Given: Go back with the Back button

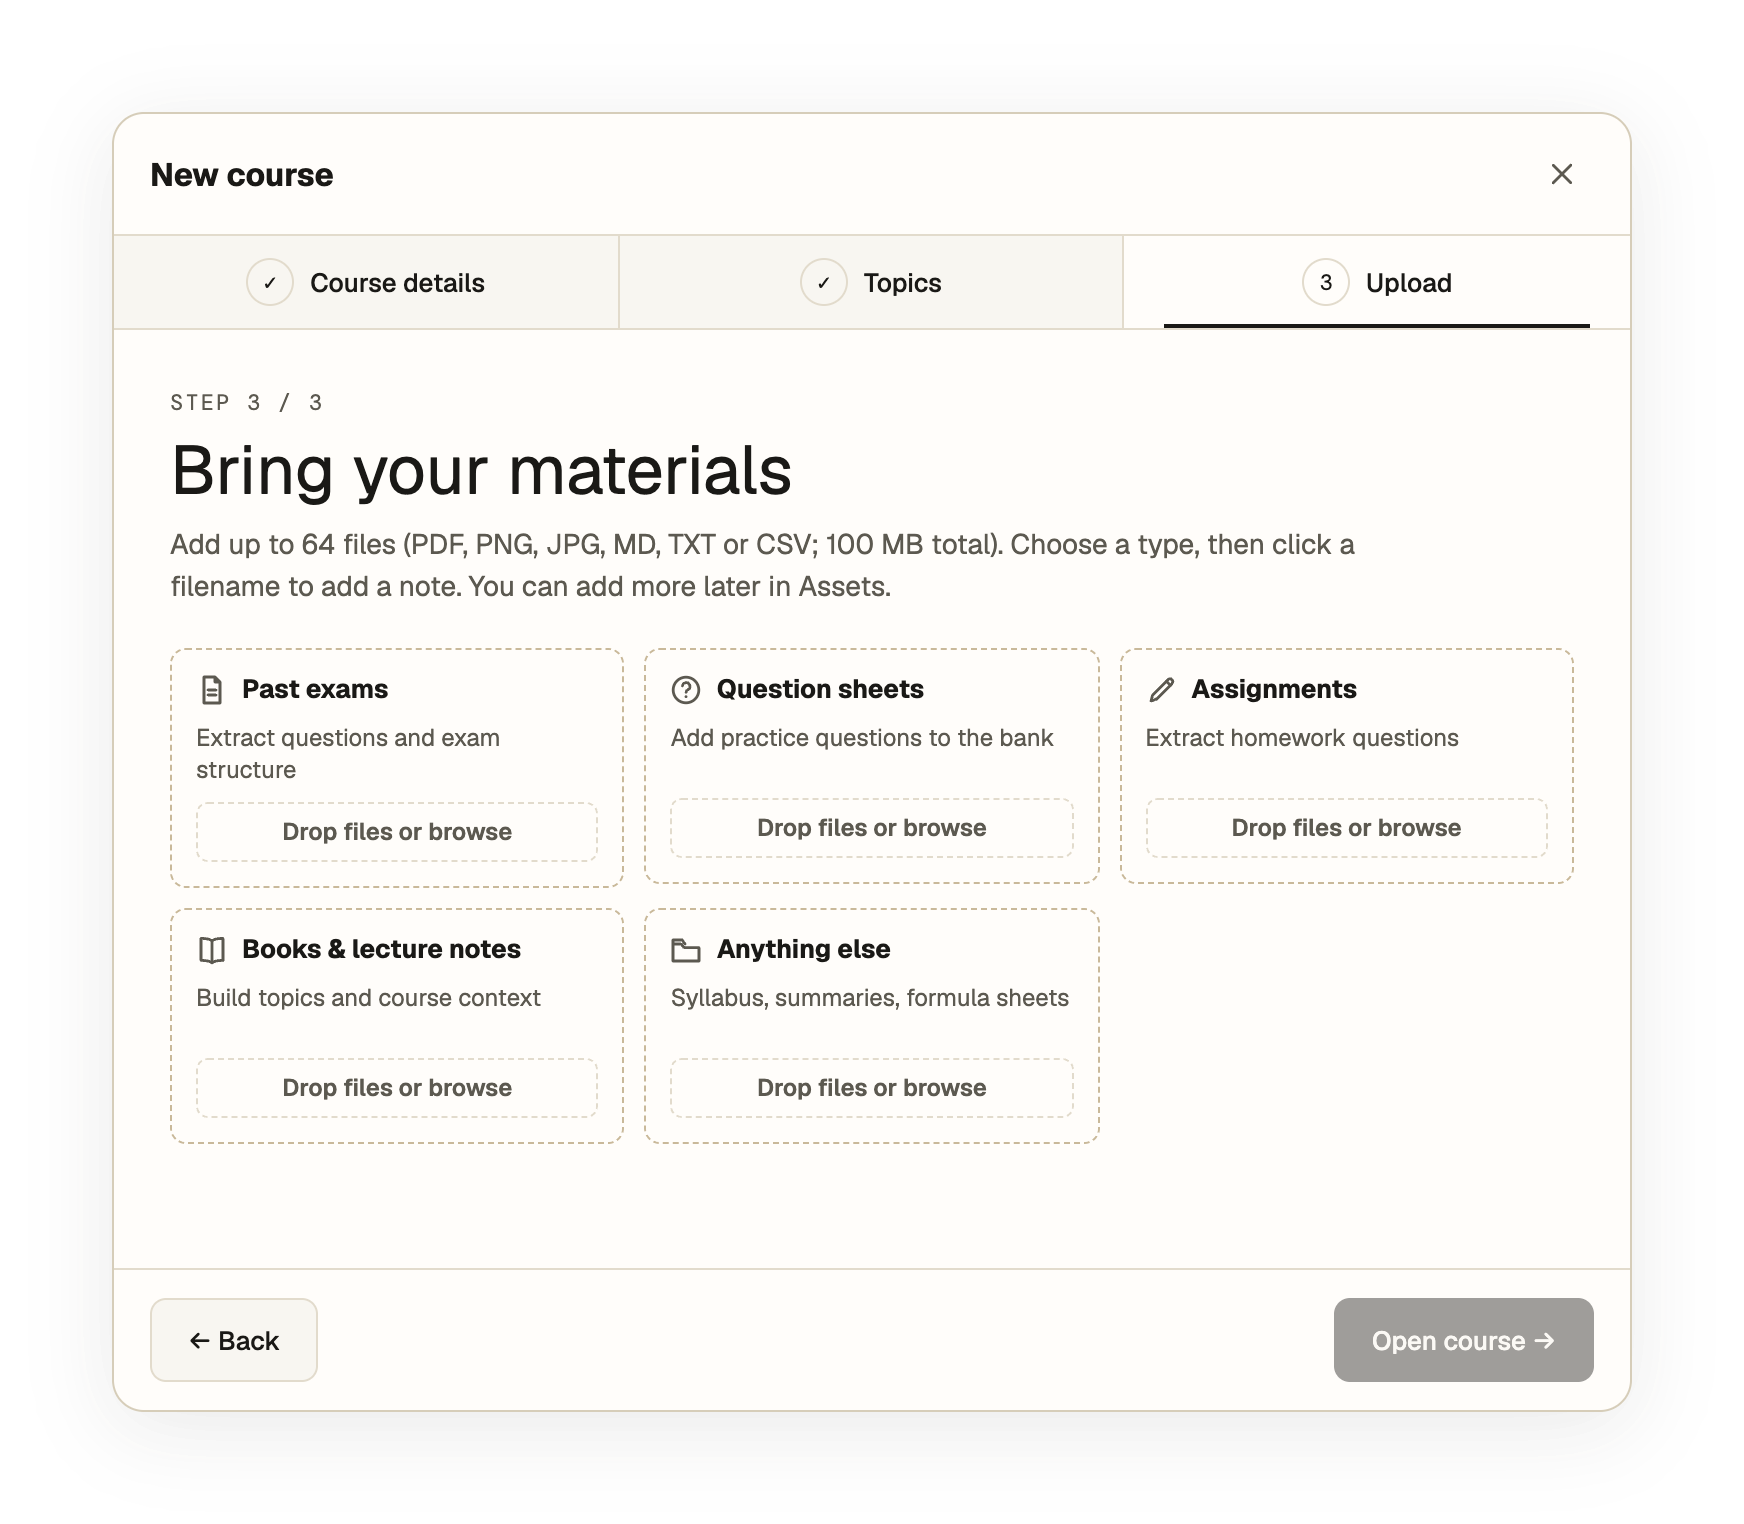Looking at the screenshot, I should tap(234, 1340).
